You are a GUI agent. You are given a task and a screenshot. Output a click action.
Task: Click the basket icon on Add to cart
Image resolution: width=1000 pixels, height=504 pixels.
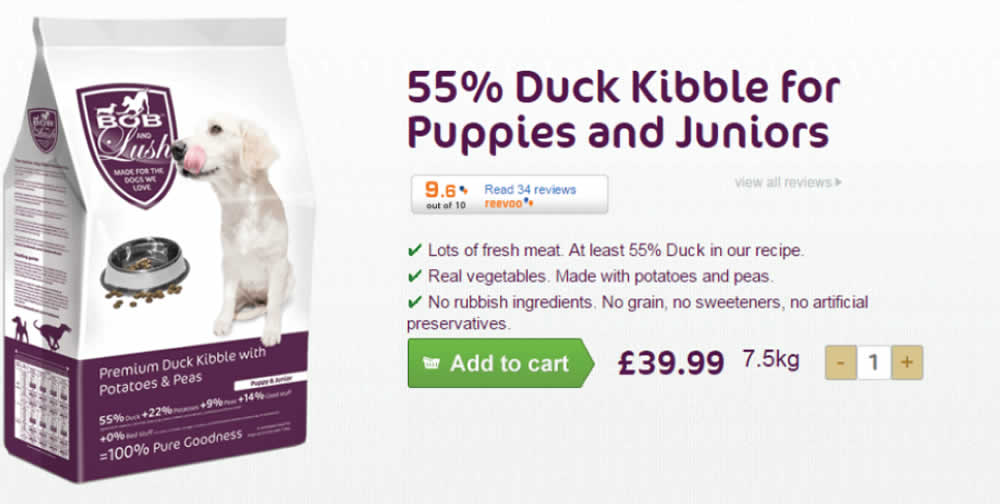[432, 363]
